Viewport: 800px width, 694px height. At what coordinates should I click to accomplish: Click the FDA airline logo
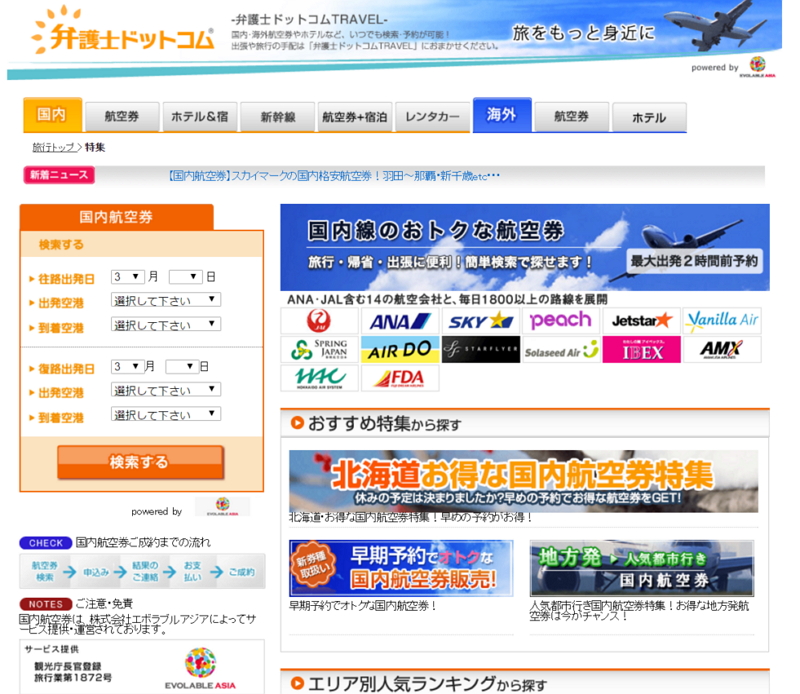point(400,378)
